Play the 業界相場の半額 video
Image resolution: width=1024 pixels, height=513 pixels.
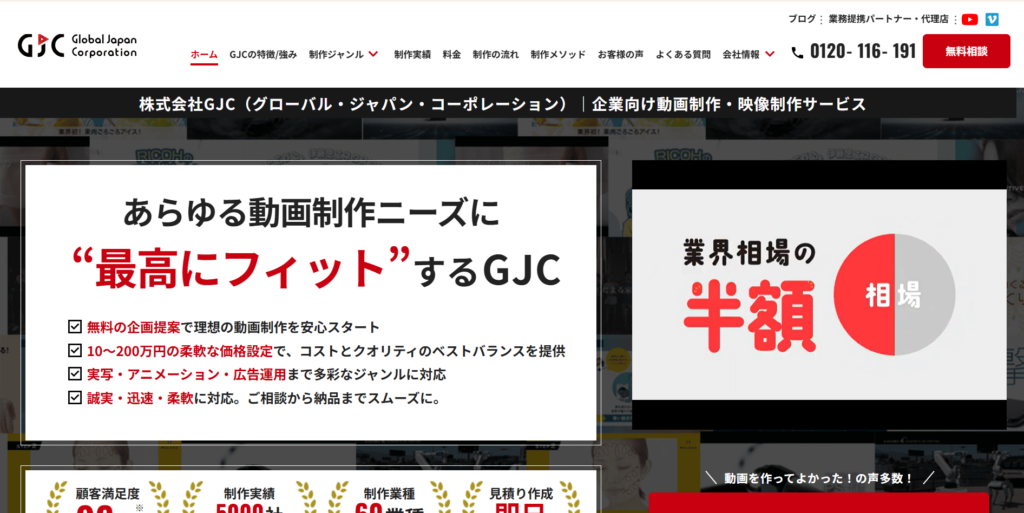click(x=819, y=295)
